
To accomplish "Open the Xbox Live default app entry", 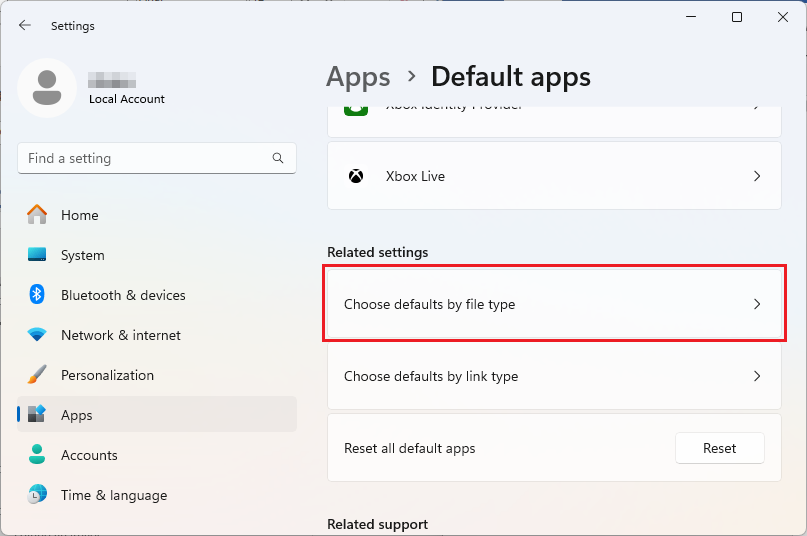I will pyautogui.click(x=554, y=176).
